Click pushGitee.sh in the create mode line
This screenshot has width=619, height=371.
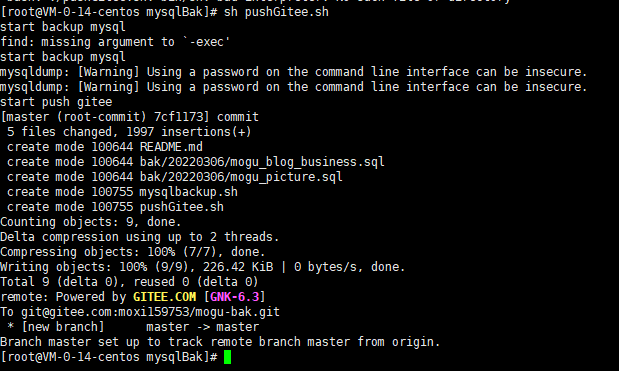tap(182, 207)
